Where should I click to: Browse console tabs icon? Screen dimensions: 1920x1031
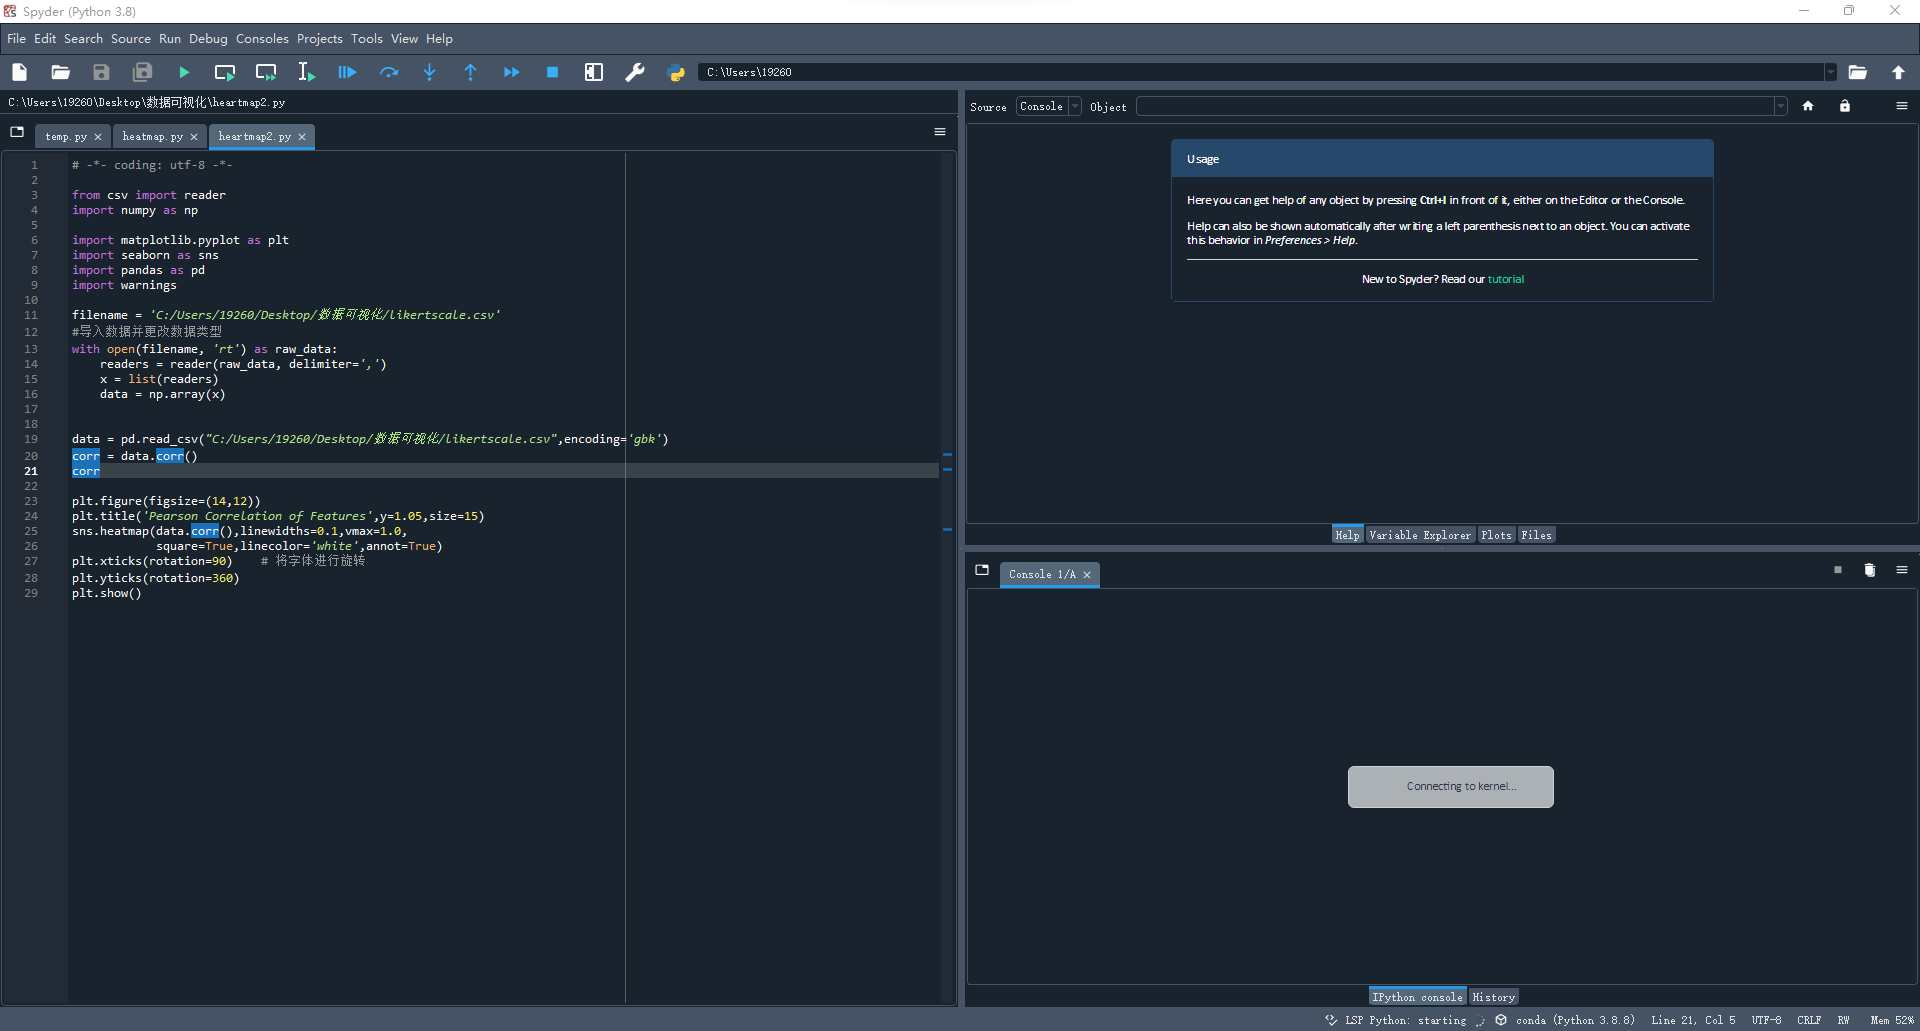[x=982, y=570]
